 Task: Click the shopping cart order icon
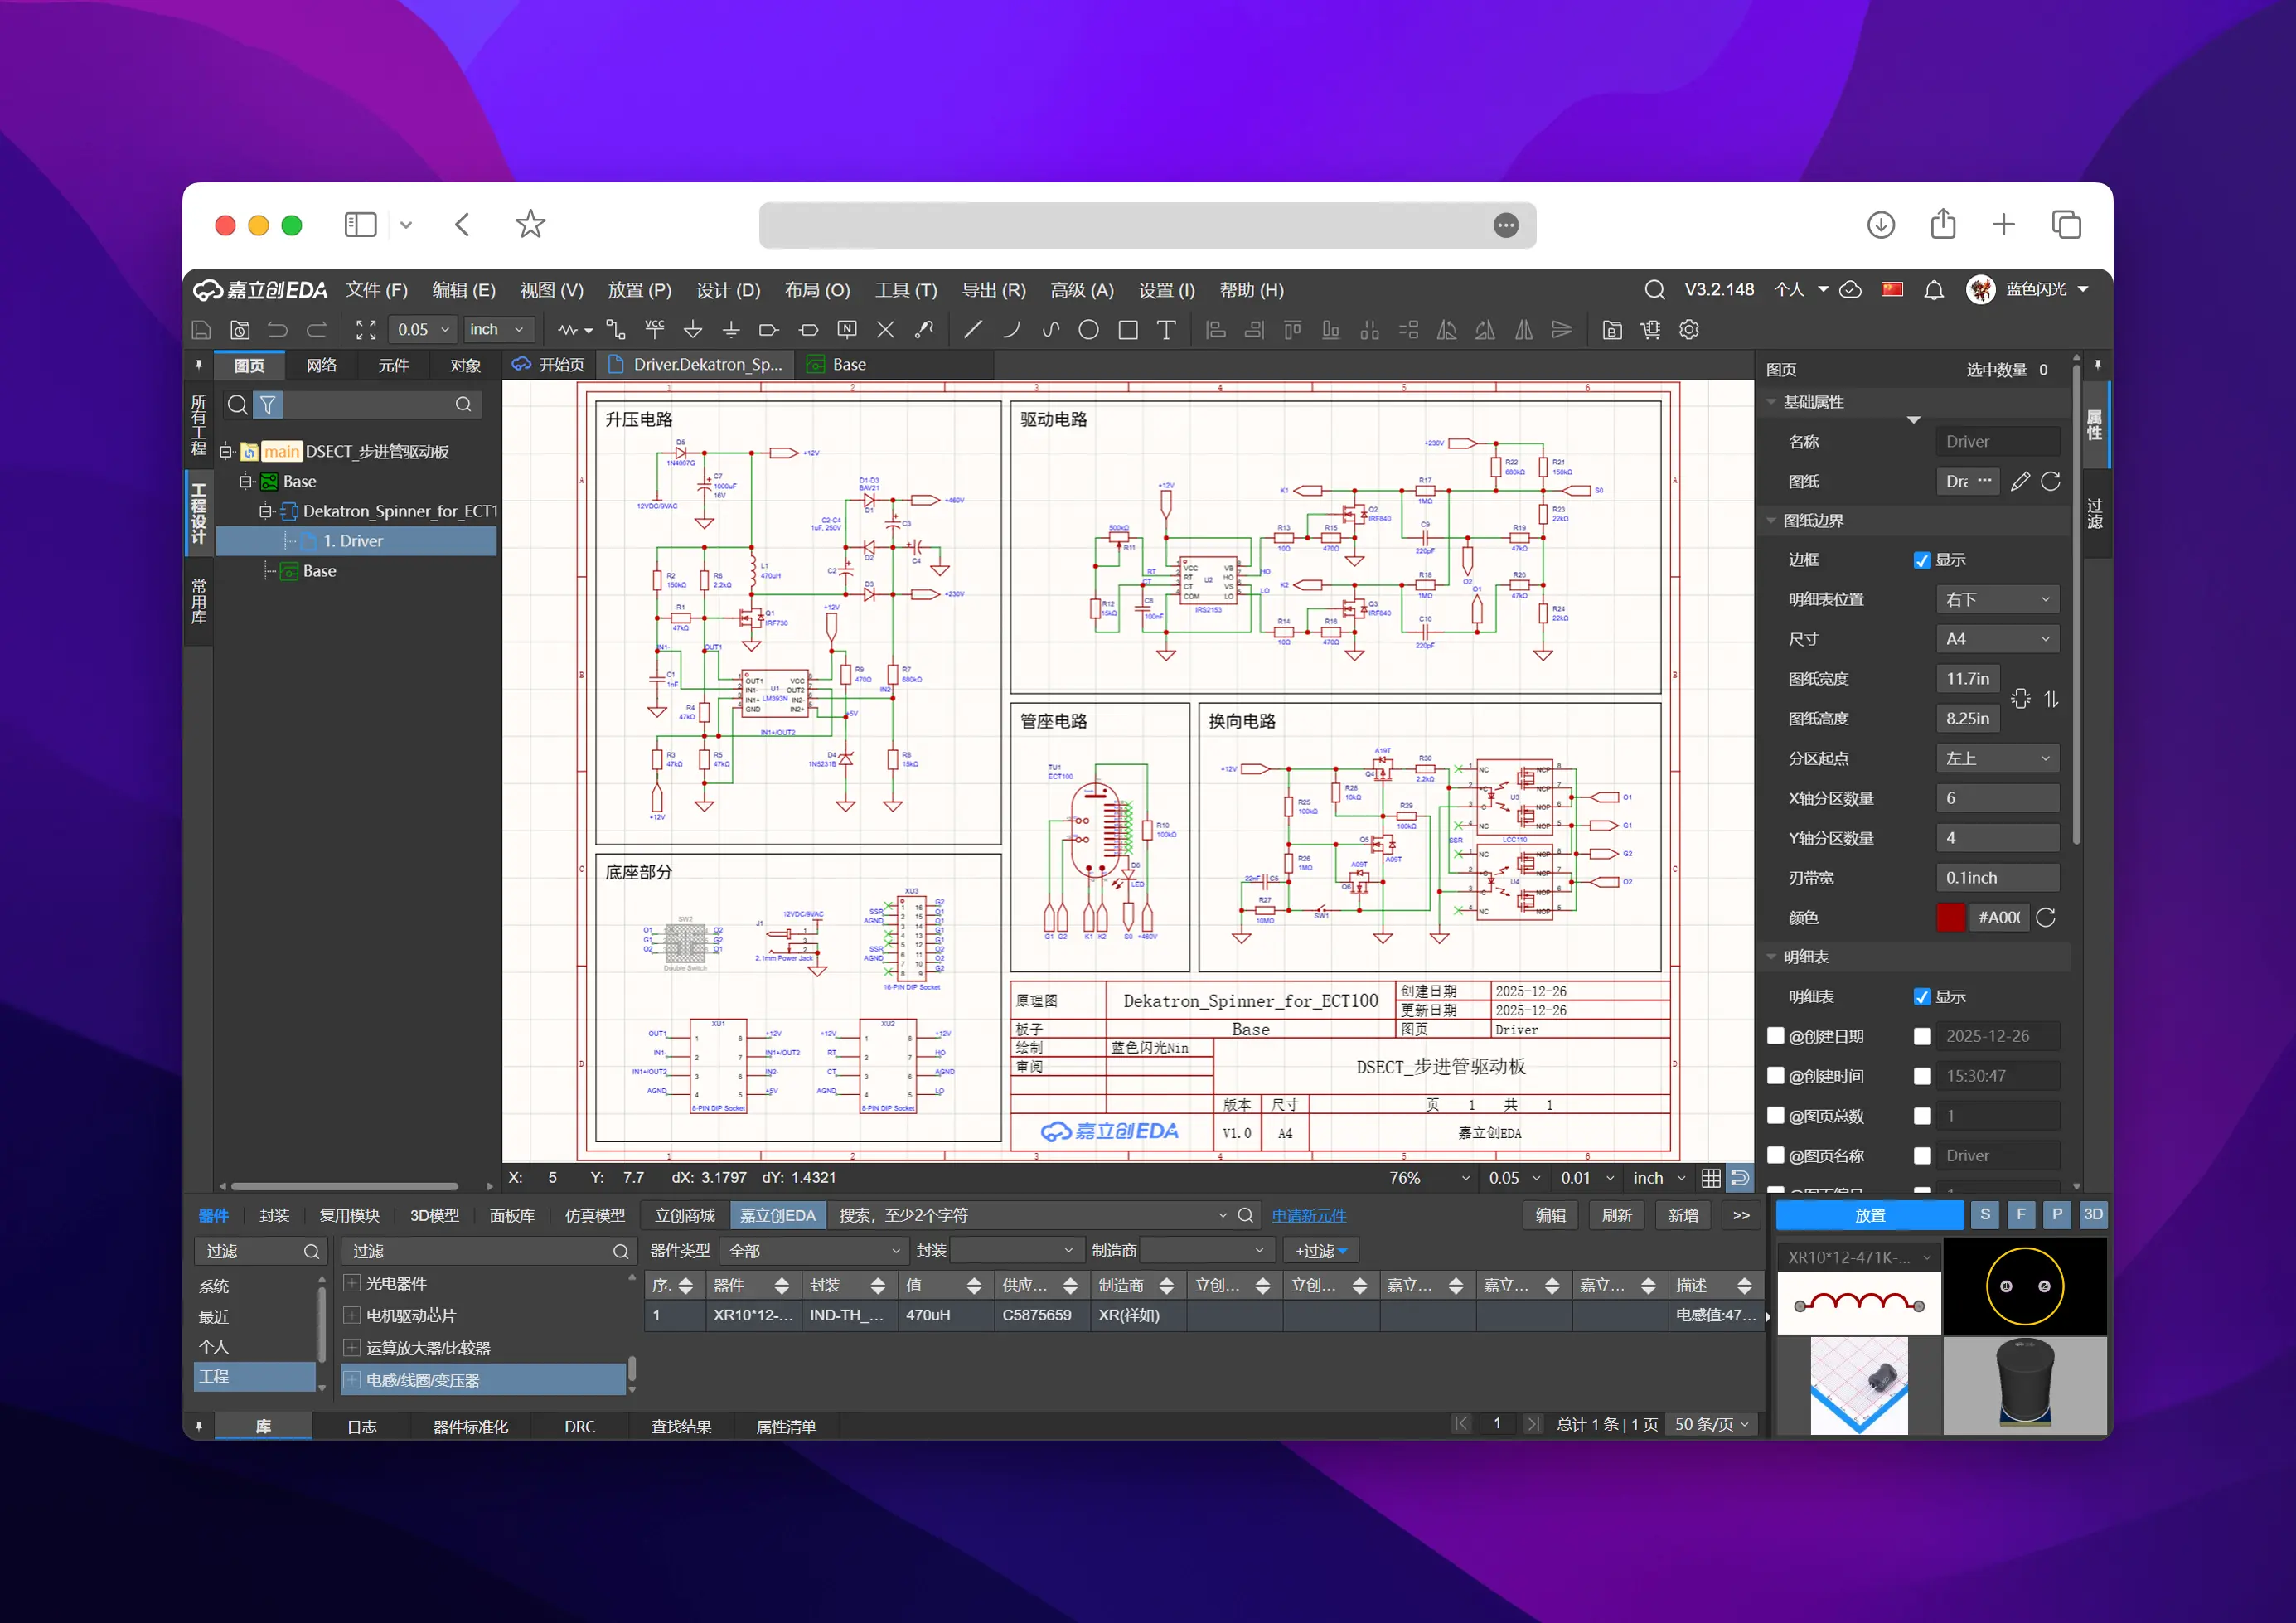click(x=1651, y=330)
